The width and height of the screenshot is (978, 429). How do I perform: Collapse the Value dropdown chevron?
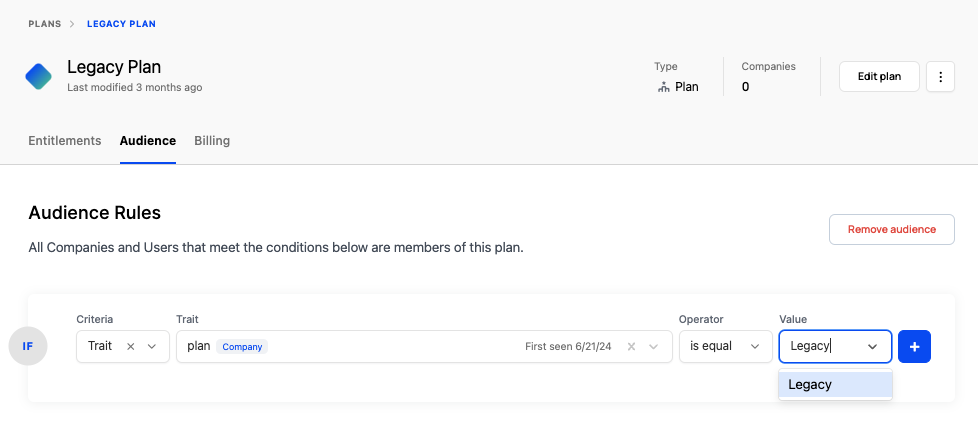[873, 346]
